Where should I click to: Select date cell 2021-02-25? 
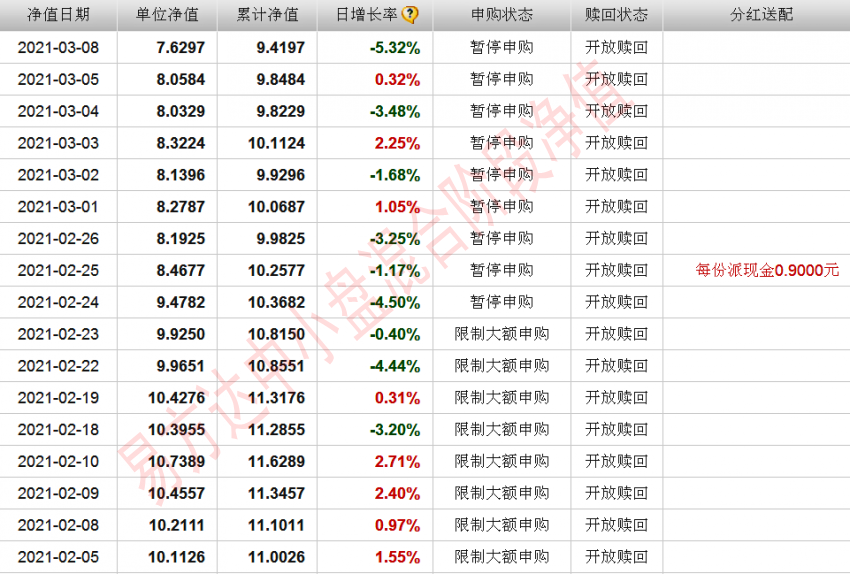59,270
